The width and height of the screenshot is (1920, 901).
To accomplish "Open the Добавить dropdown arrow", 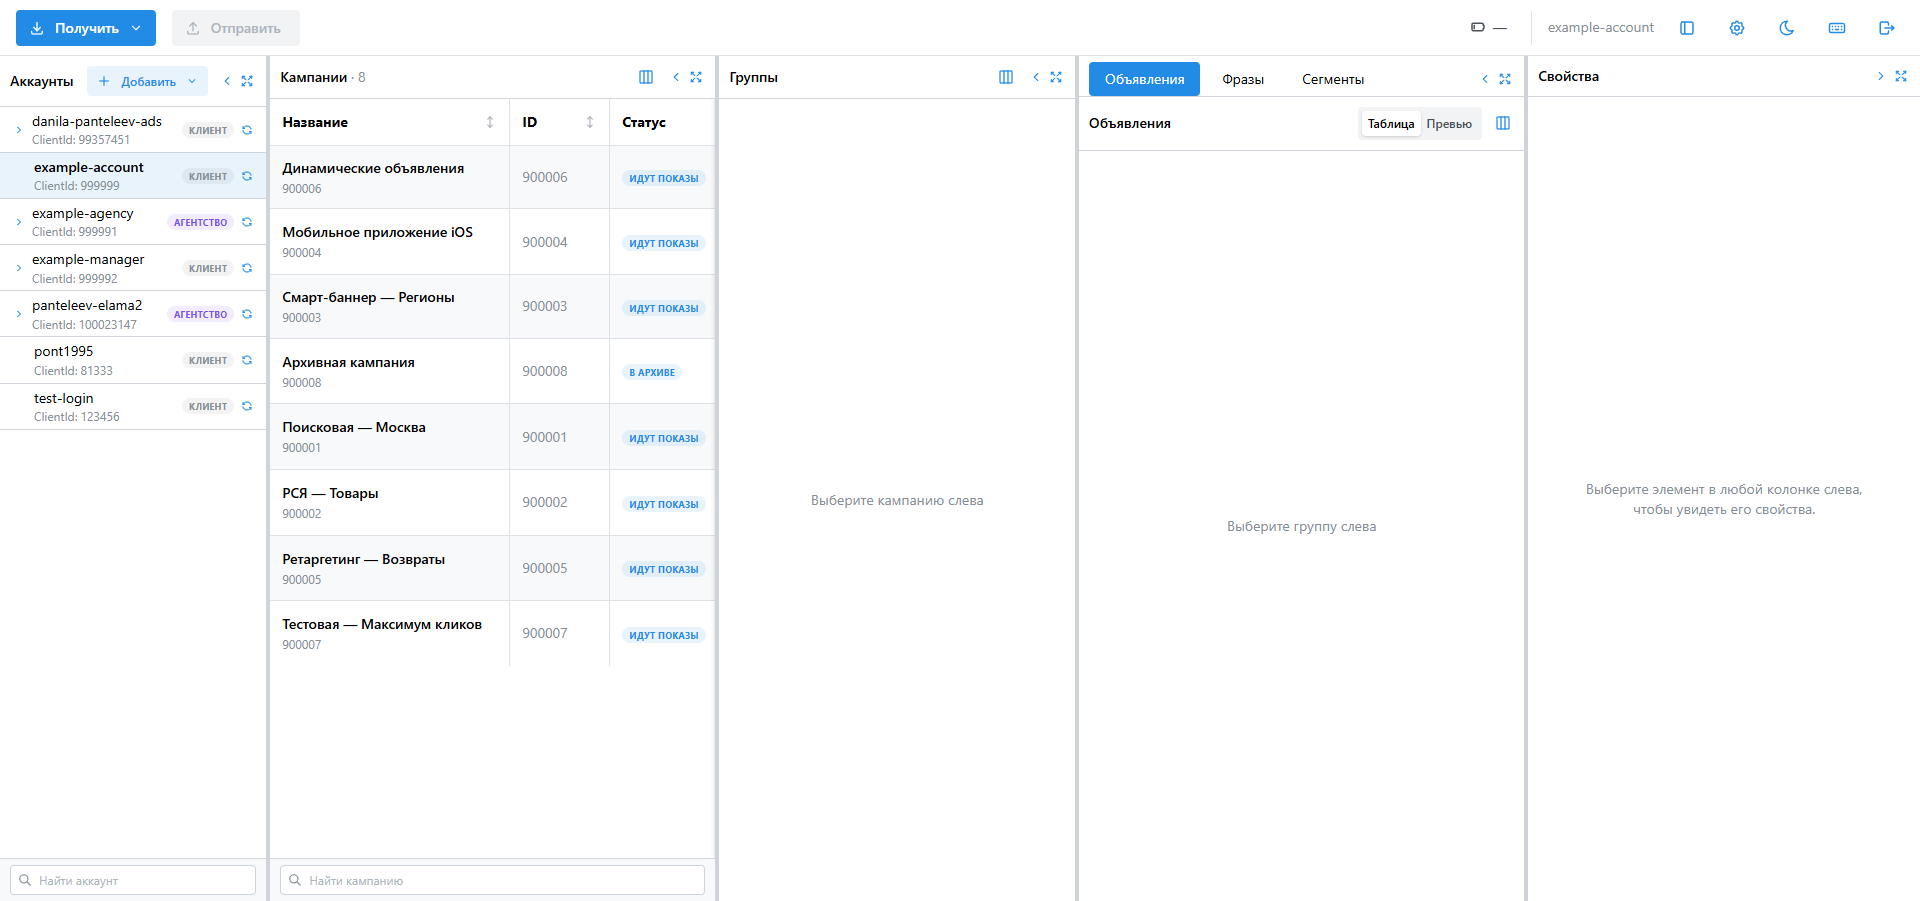I will point(192,81).
